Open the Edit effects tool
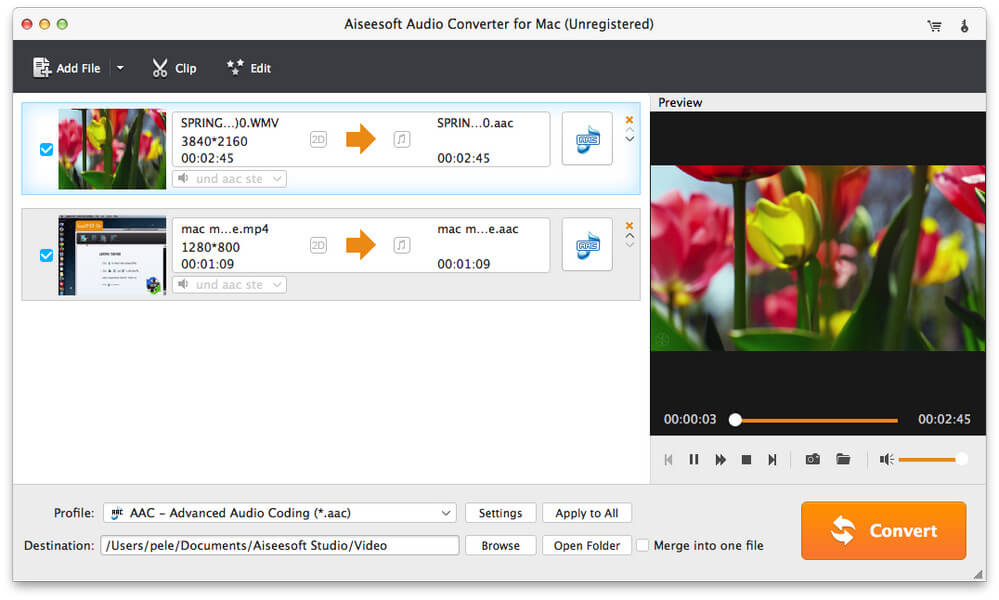Screen dimensions: 999x600 (249, 68)
